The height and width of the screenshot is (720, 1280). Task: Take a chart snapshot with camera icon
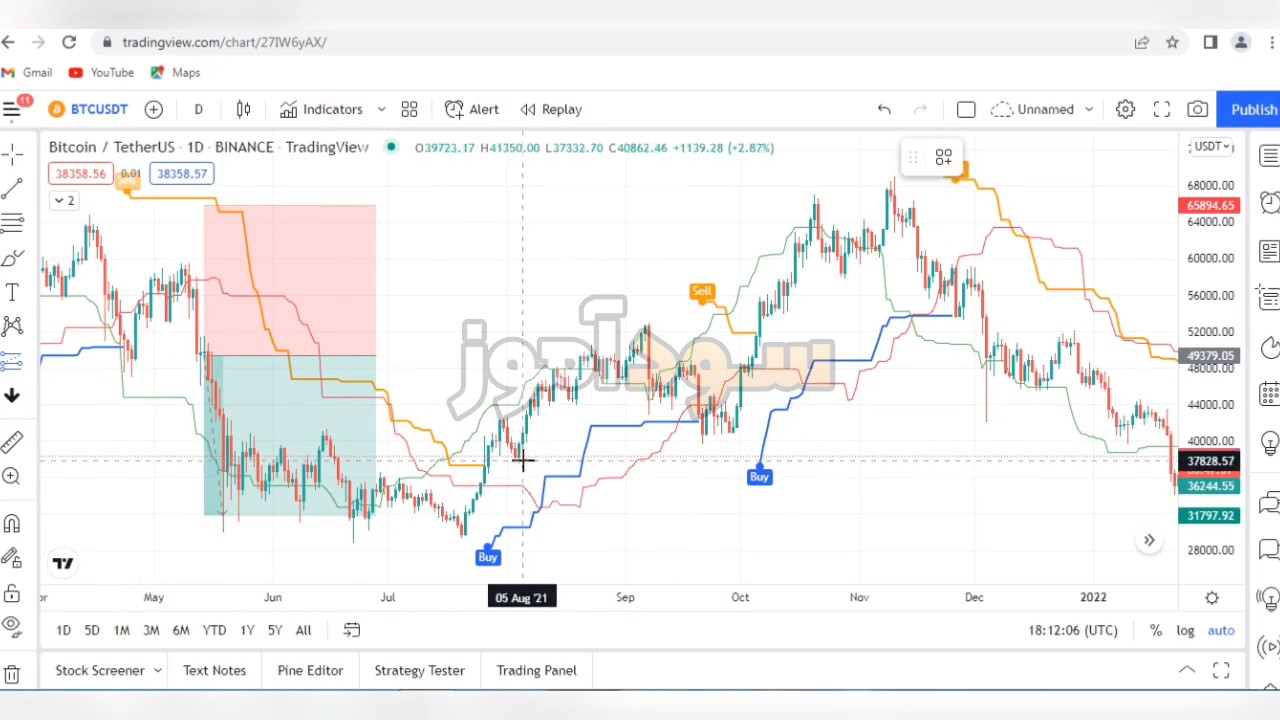pos(1197,109)
